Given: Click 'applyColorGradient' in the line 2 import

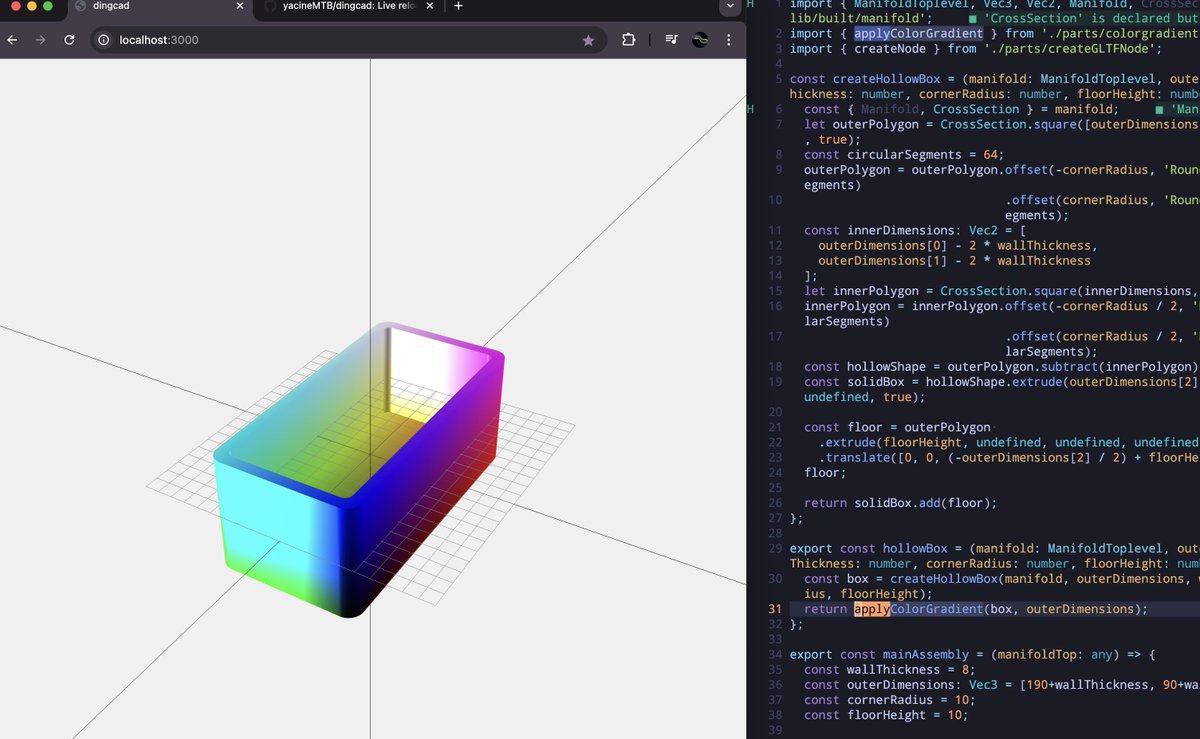Looking at the screenshot, I should [919, 33].
